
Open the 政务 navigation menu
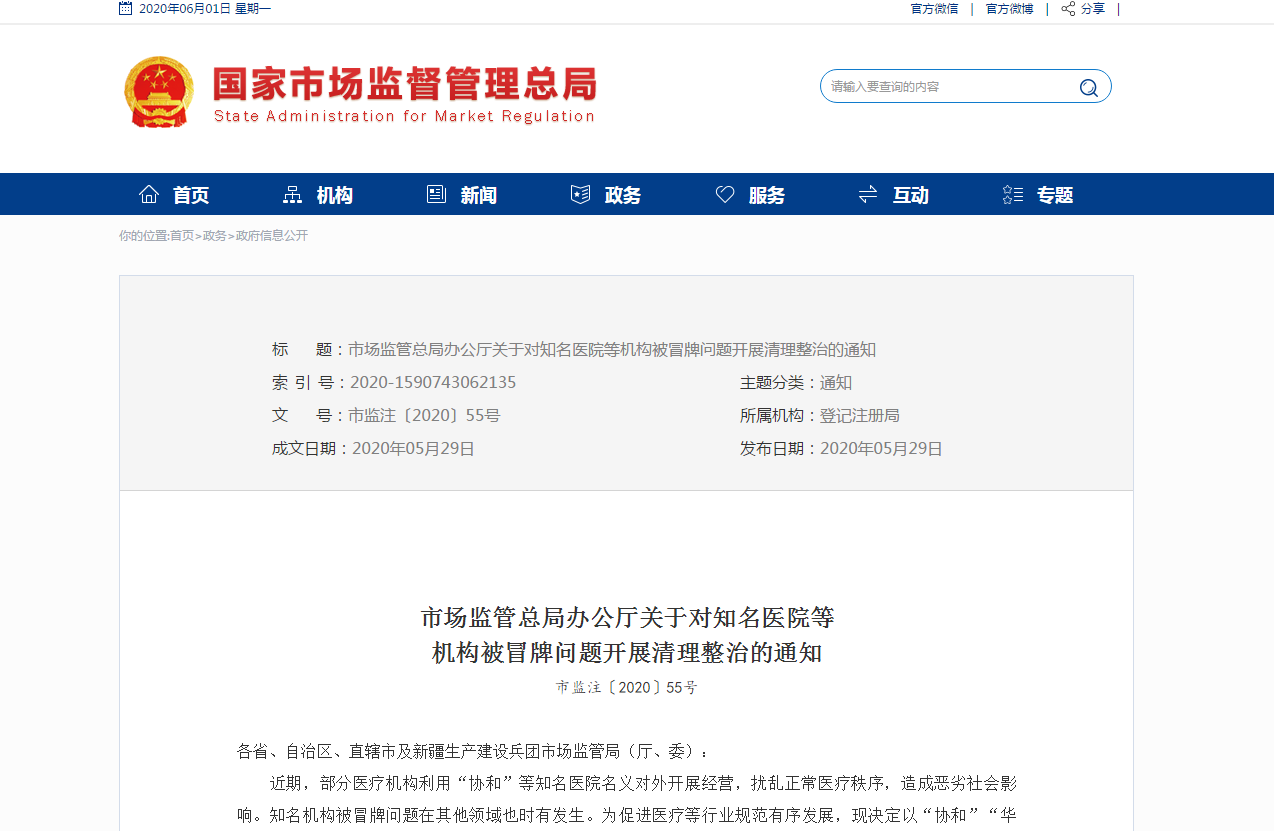(622, 196)
